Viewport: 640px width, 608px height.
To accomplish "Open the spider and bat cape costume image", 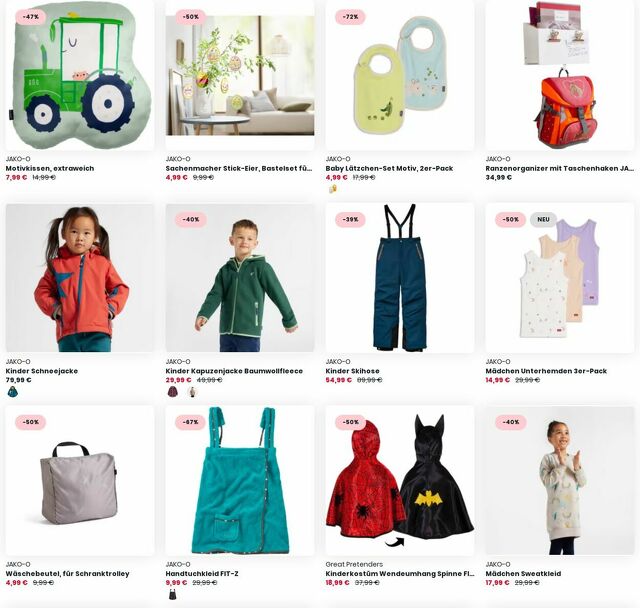I will click(400, 480).
